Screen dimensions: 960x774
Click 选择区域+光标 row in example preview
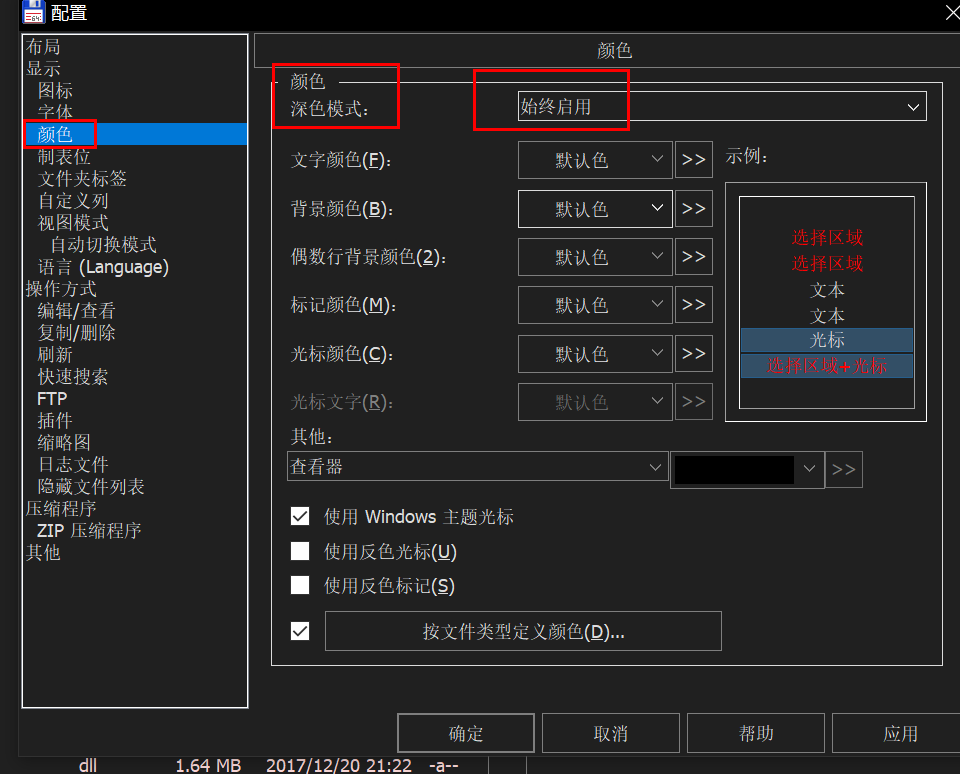(827, 366)
